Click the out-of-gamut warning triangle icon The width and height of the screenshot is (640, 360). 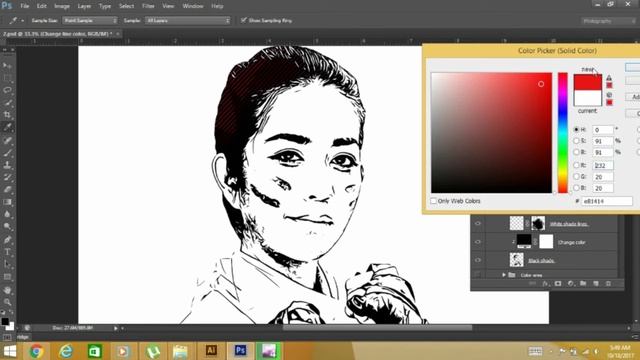click(x=609, y=78)
